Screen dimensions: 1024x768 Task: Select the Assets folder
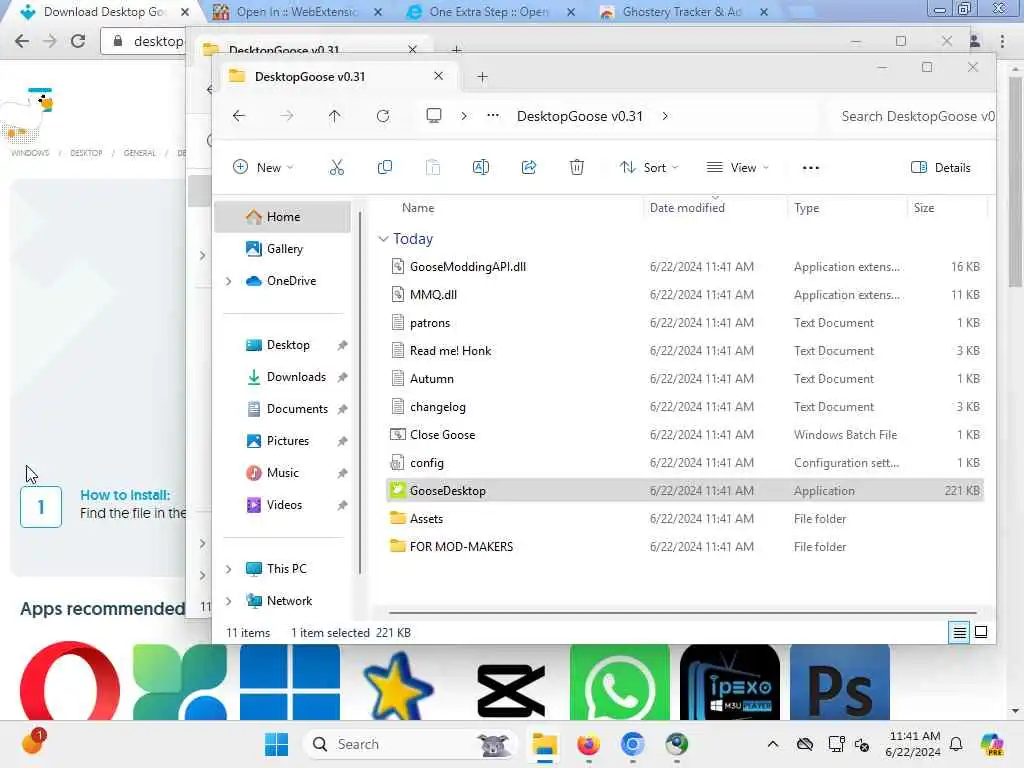click(x=684, y=519)
